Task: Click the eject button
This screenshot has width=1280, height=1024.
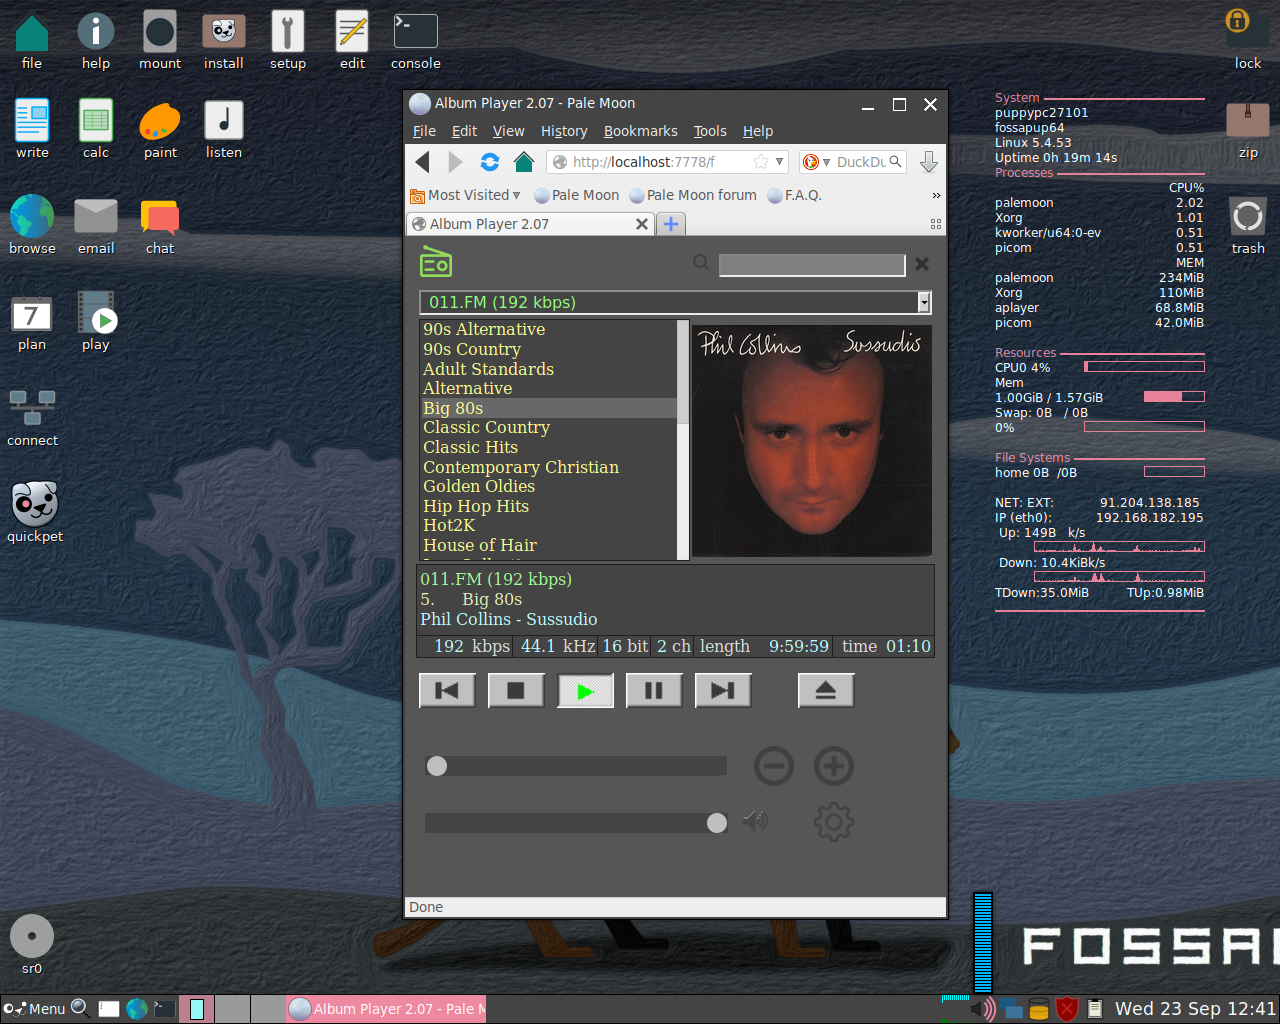Action: [826, 691]
